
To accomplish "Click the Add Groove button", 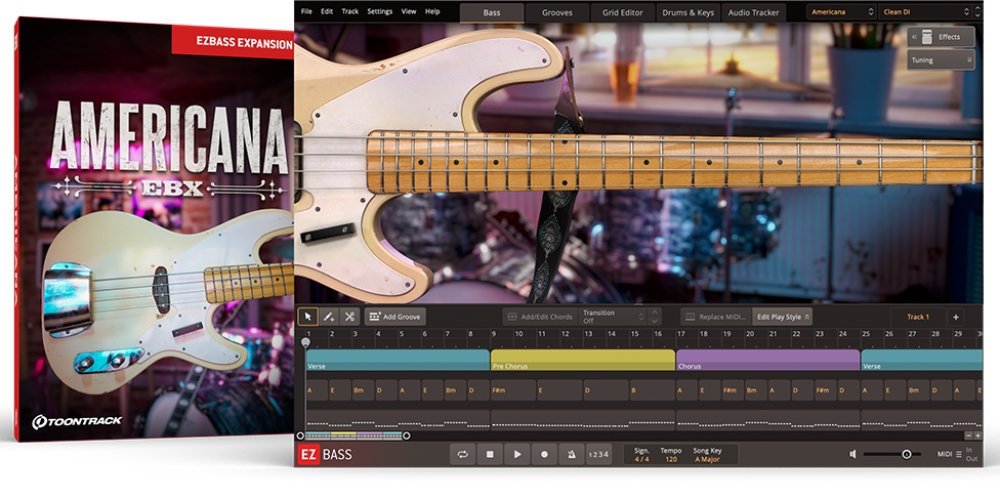I will pos(395,316).
